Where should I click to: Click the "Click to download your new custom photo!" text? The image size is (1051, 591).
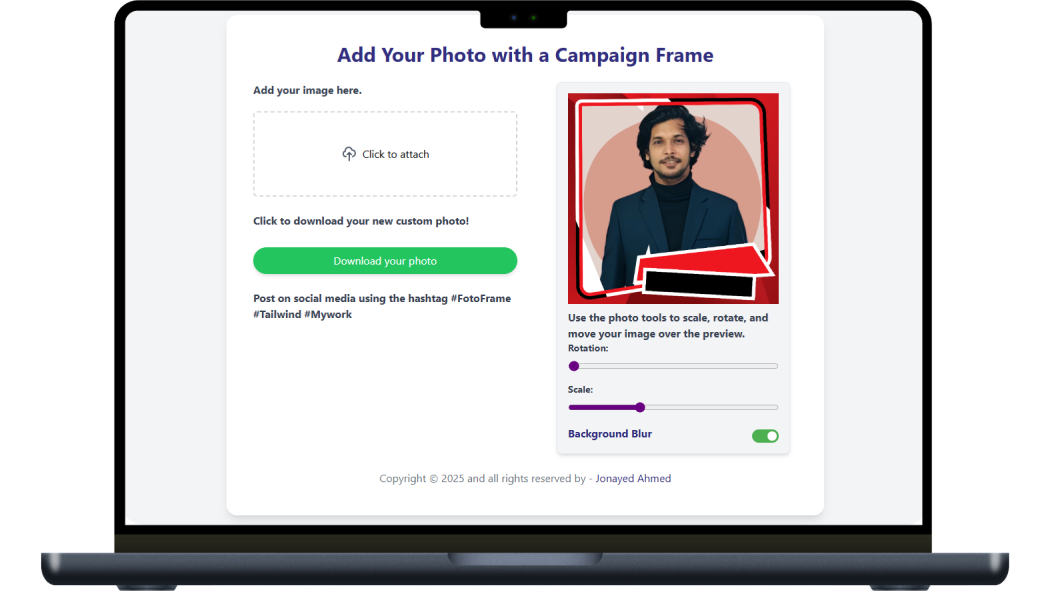coord(361,221)
